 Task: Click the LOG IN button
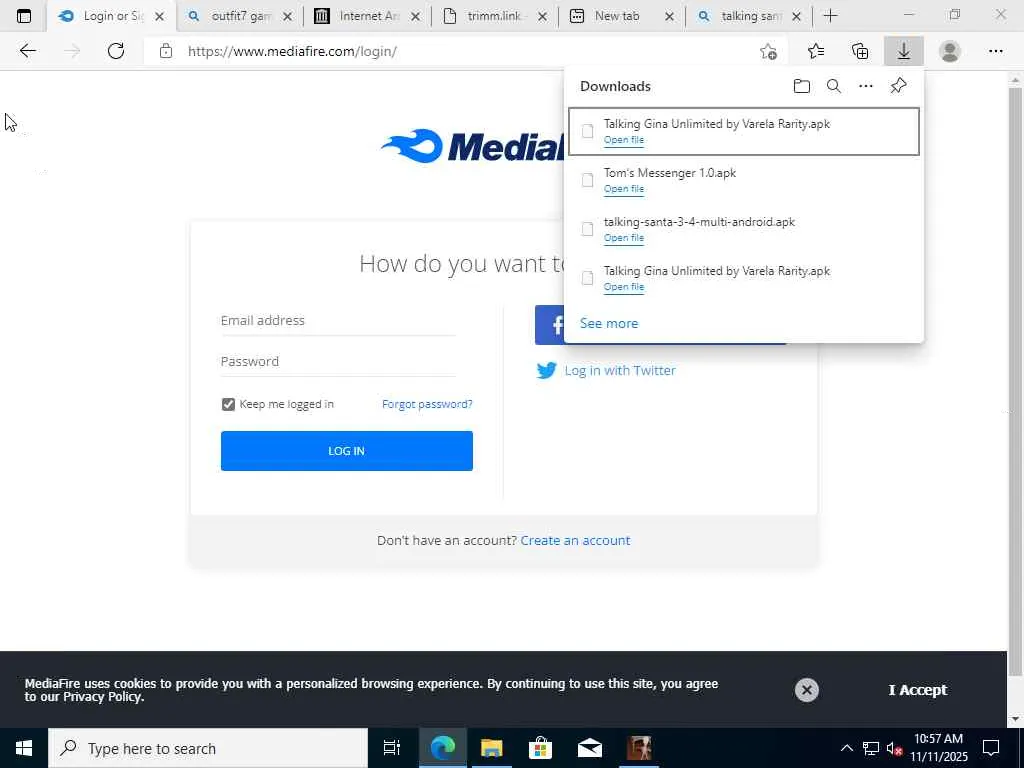pyautogui.click(x=347, y=451)
